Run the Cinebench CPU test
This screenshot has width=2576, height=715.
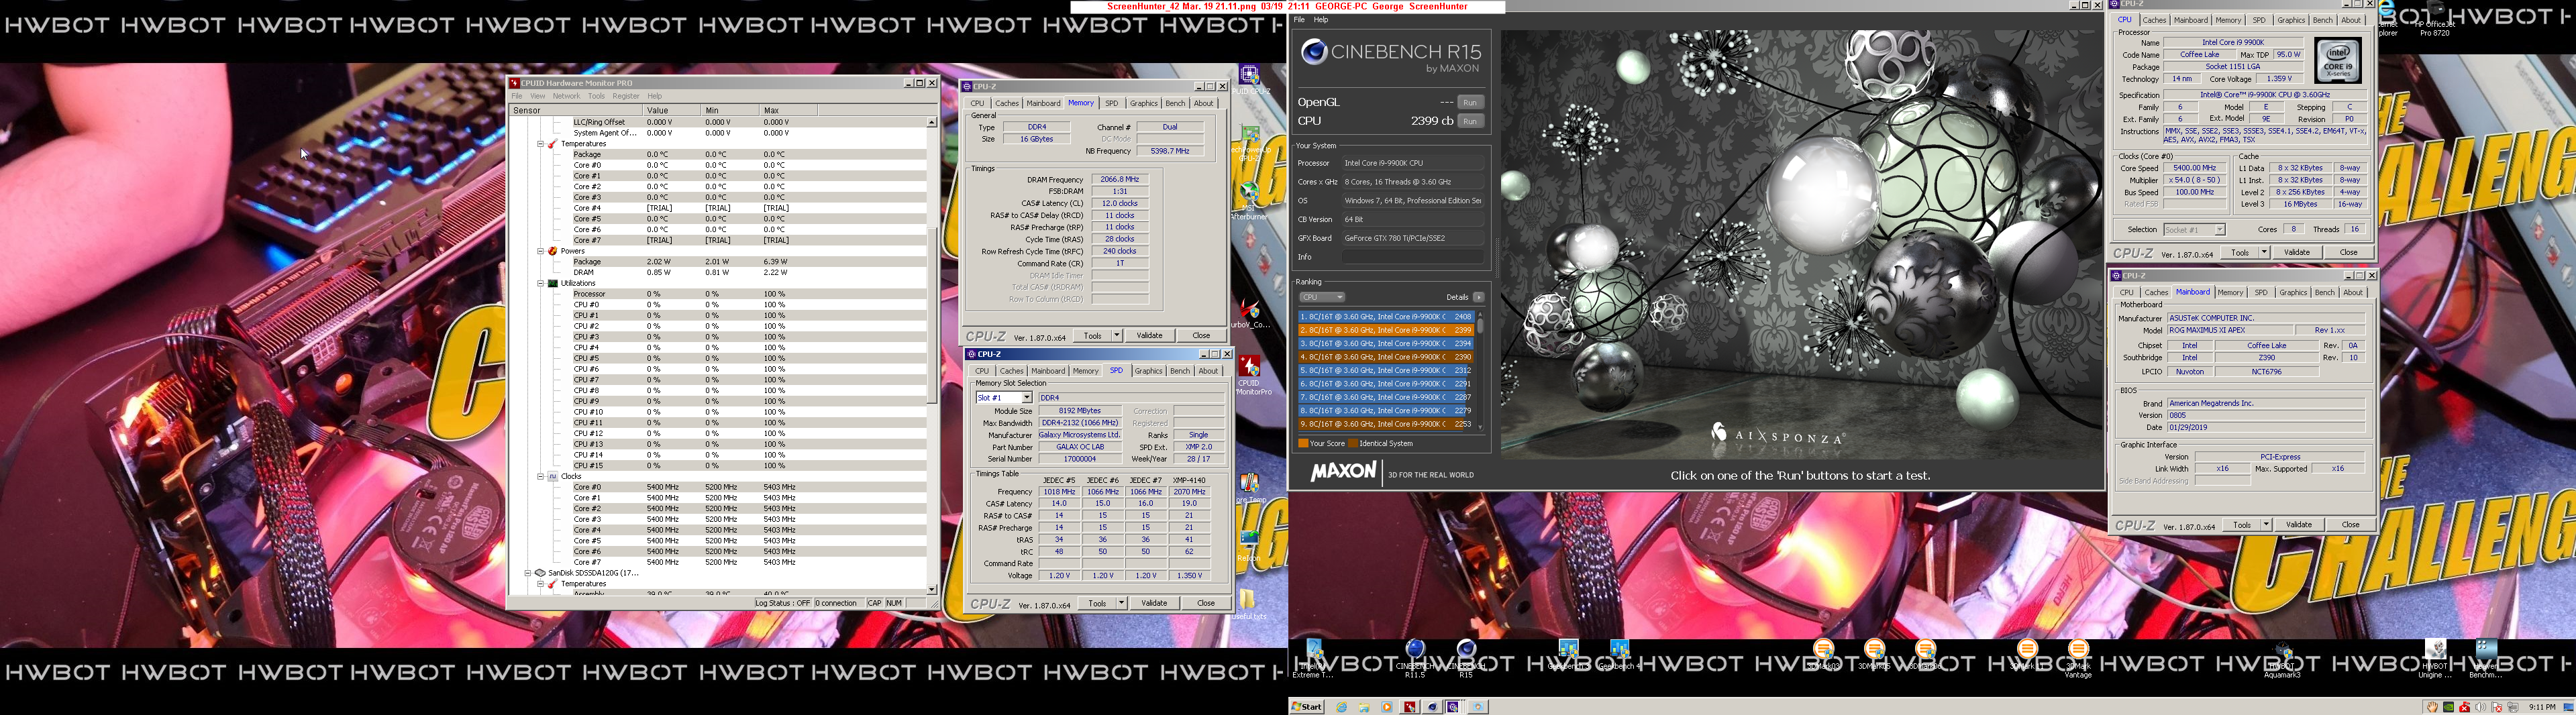(1470, 121)
